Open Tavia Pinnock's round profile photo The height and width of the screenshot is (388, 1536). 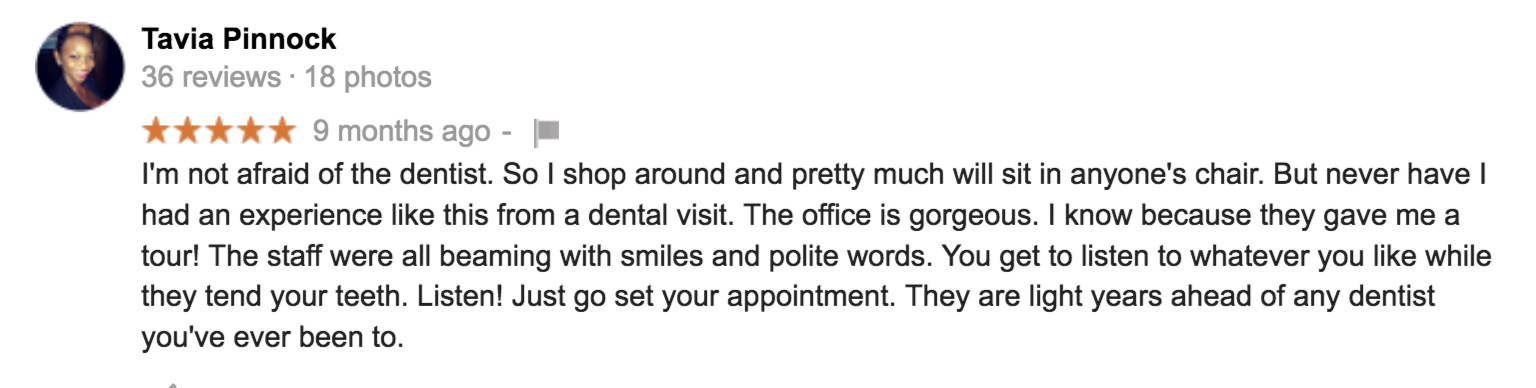pyautogui.click(x=79, y=68)
